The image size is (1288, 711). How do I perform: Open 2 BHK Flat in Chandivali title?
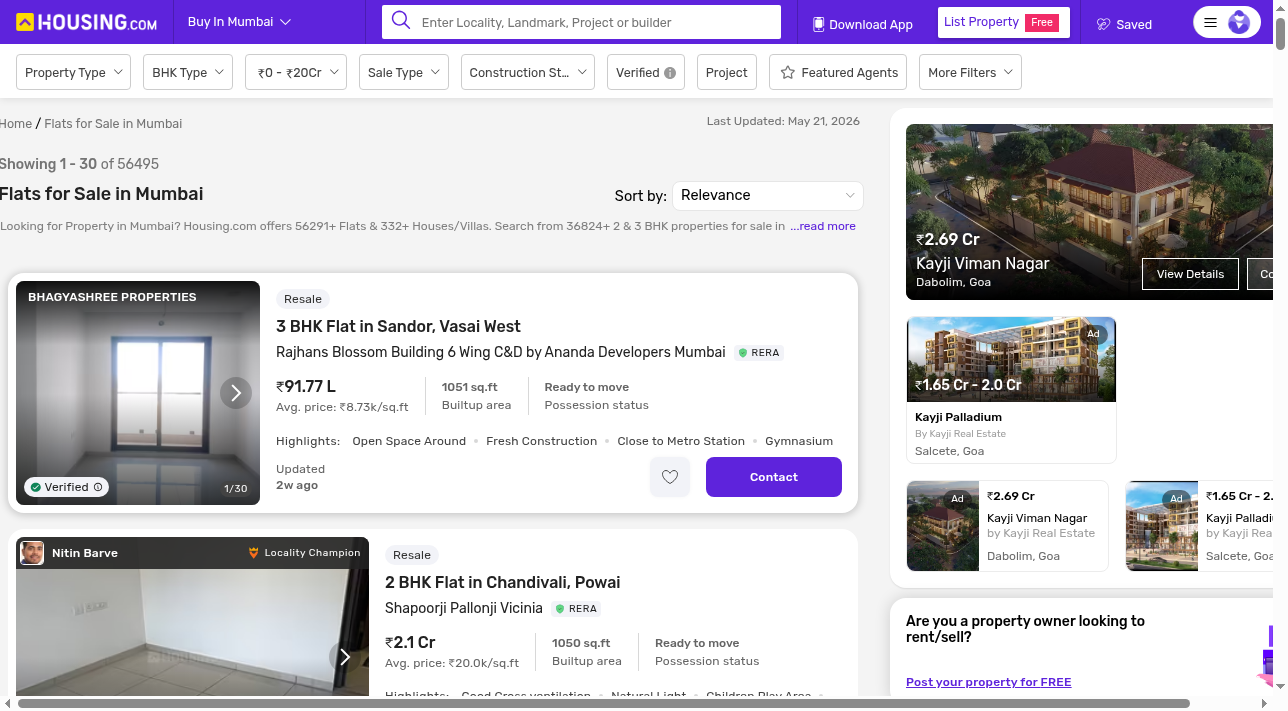[502, 582]
